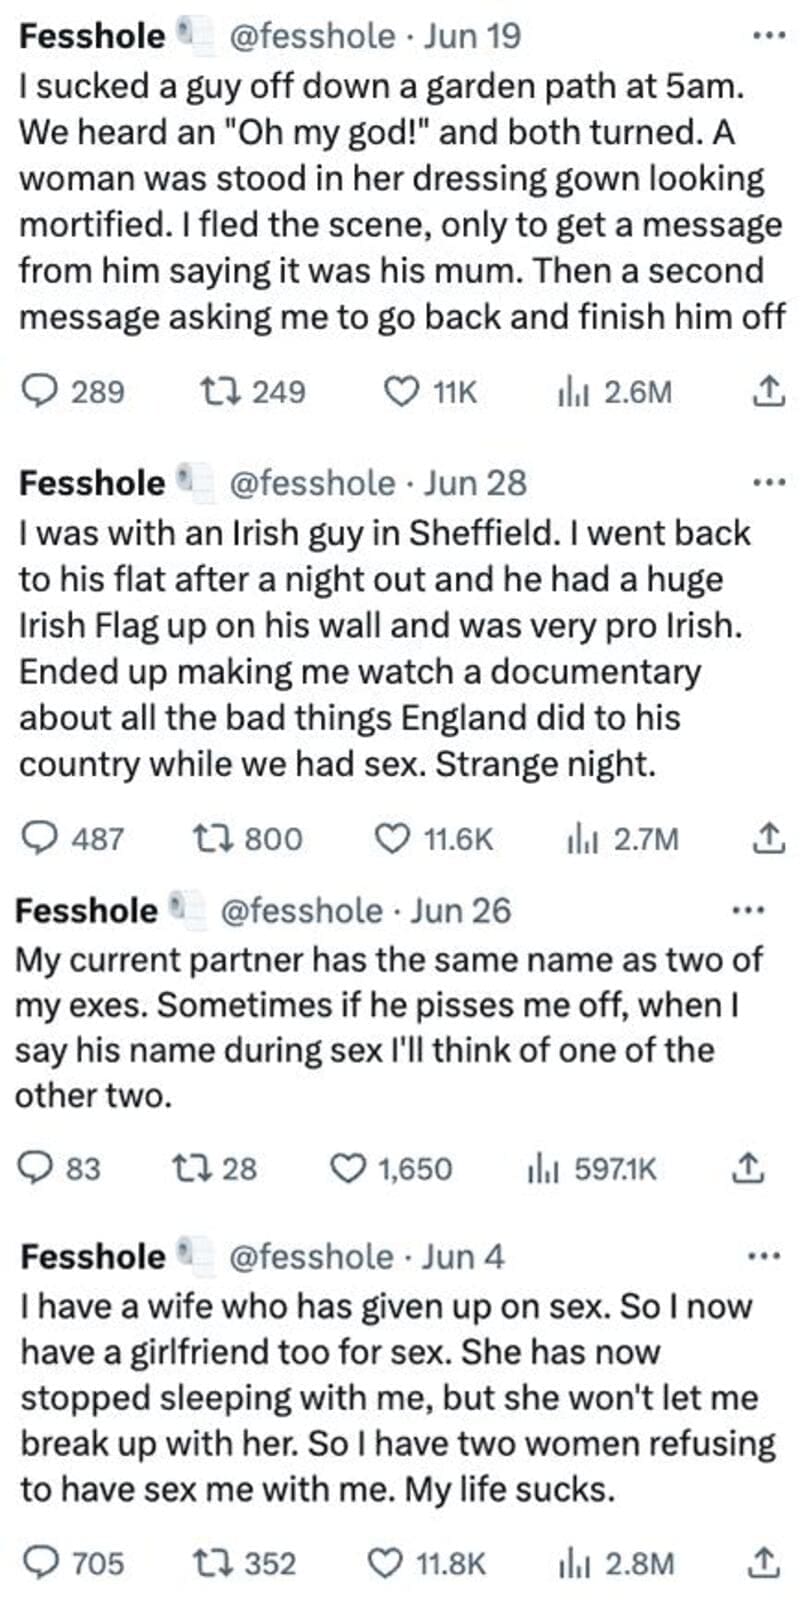Retweet the Jun 4 tweet with 352 retweets
Viewport: 800px width, 1600px height.
209,1562
